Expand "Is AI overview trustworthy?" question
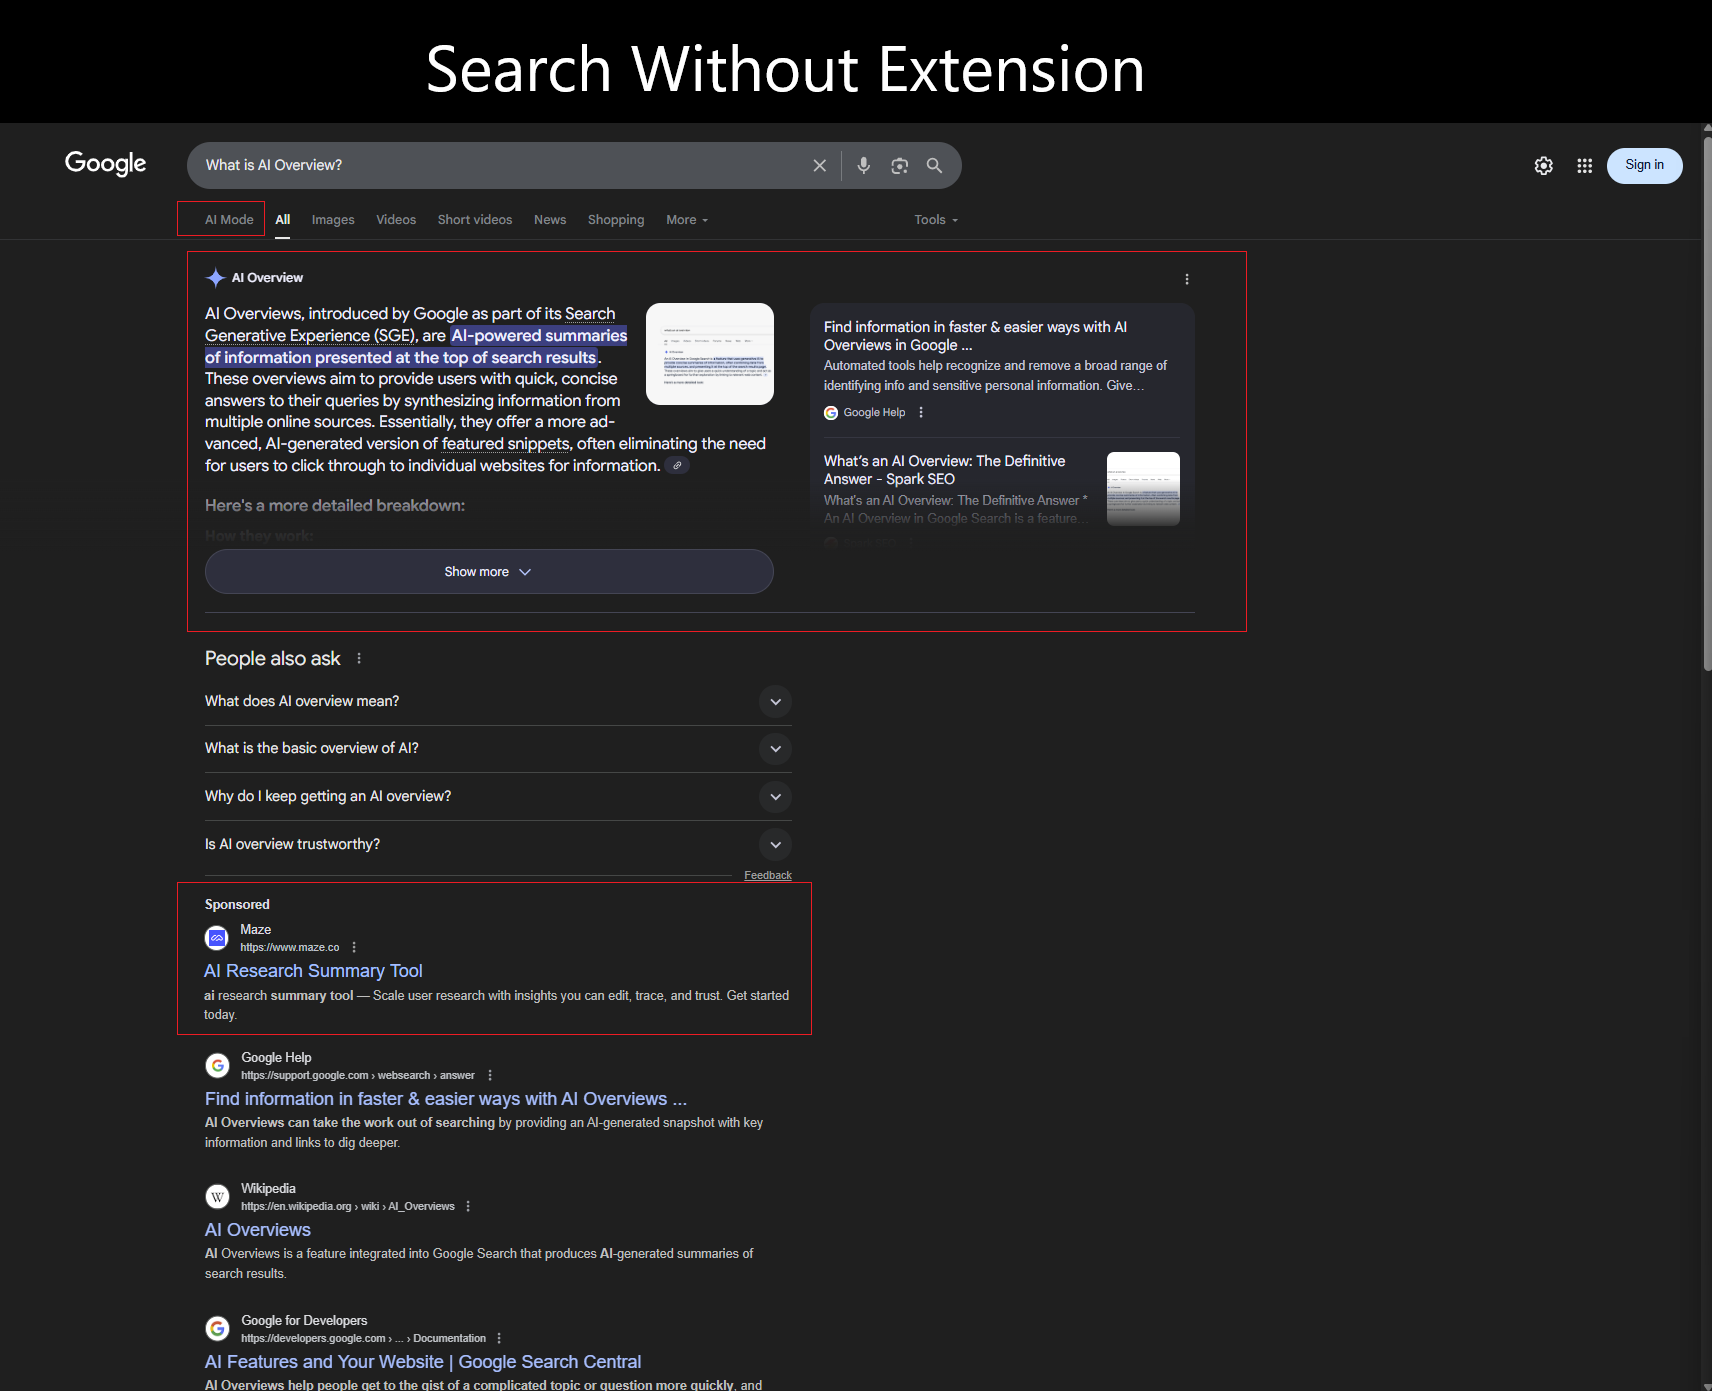The height and width of the screenshot is (1391, 1712). 498,845
